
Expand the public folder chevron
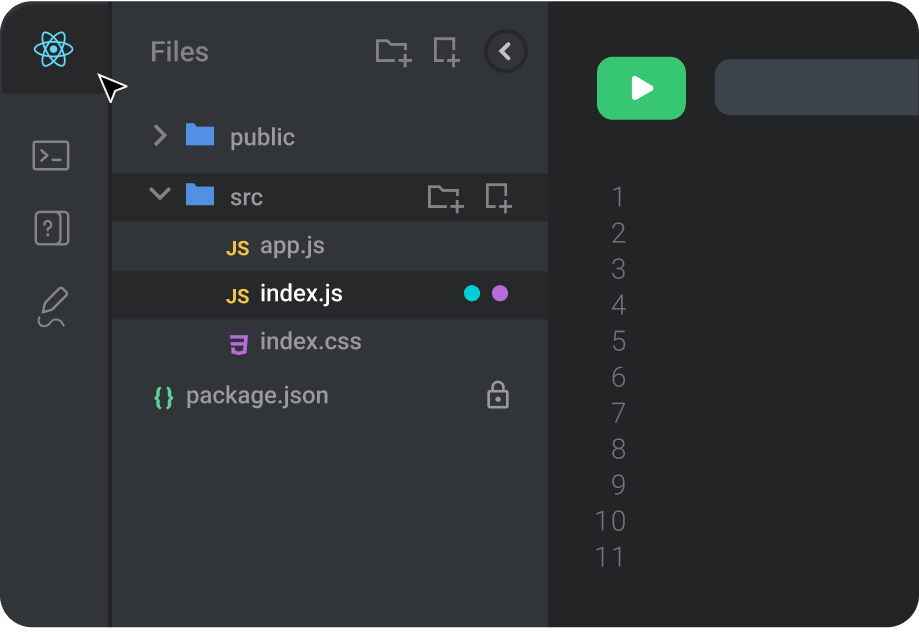(x=160, y=136)
